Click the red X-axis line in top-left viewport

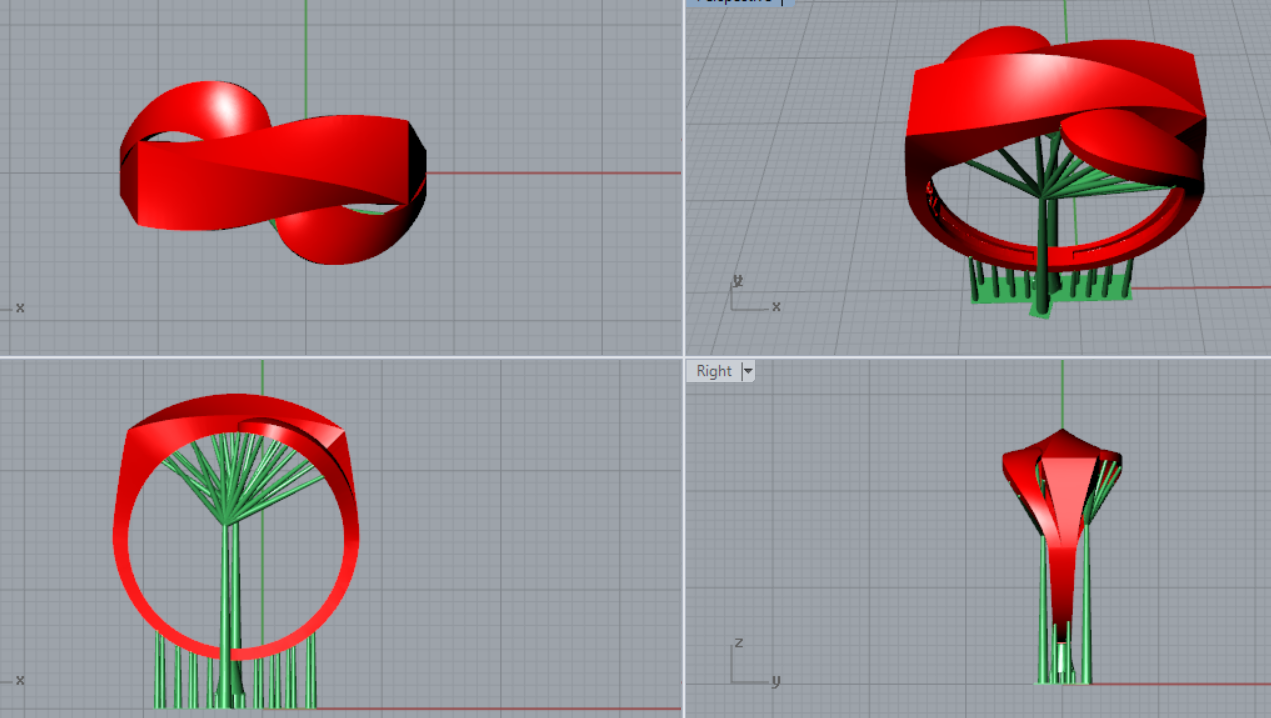(550, 173)
